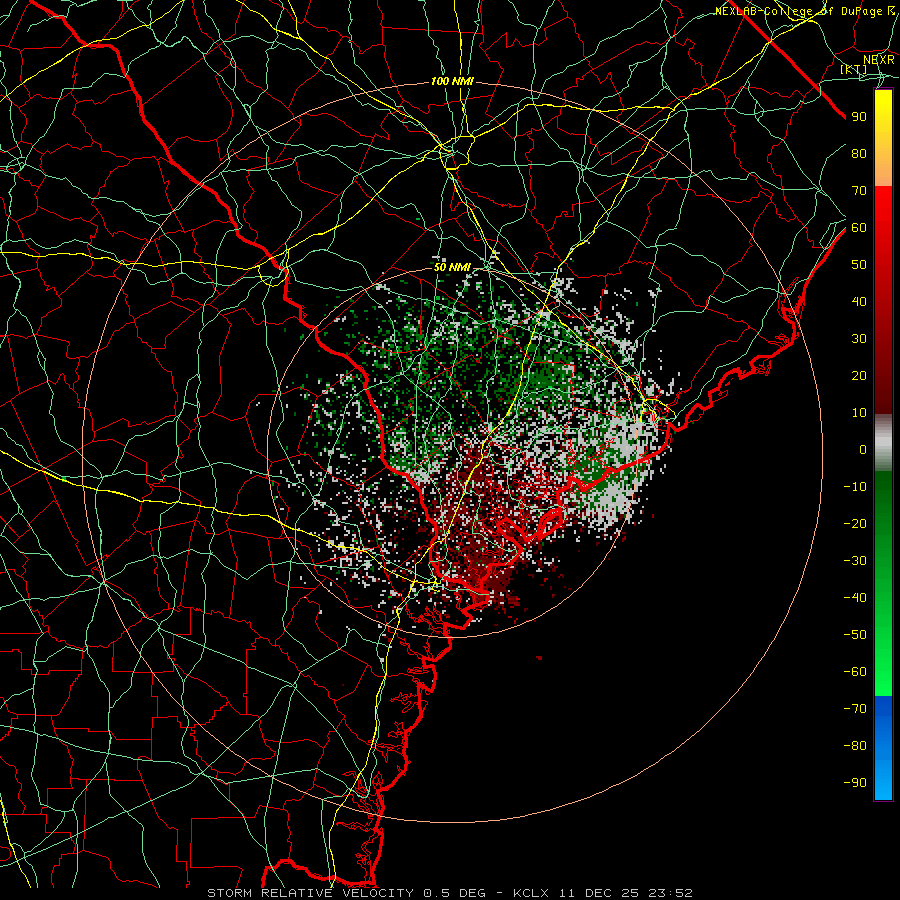Select the -90 value on velocity scale
Image resolution: width=900 pixels, height=900 pixels.
click(855, 783)
